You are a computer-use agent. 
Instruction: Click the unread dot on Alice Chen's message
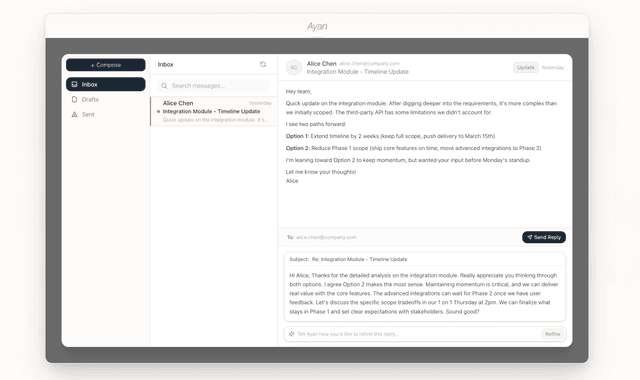tap(158, 111)
